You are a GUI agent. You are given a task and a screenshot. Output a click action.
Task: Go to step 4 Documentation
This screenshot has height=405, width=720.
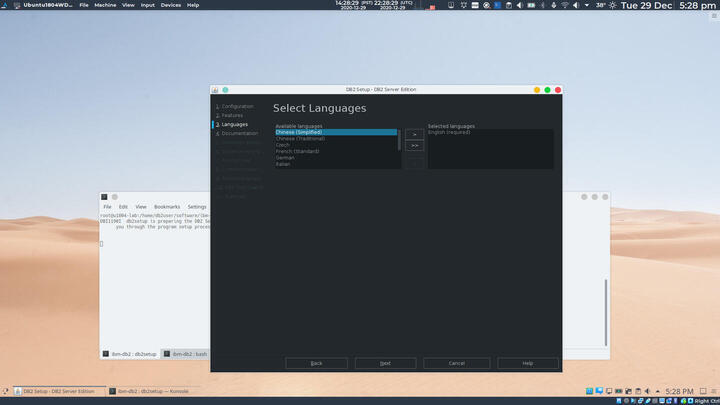click(x=237, y=134)
